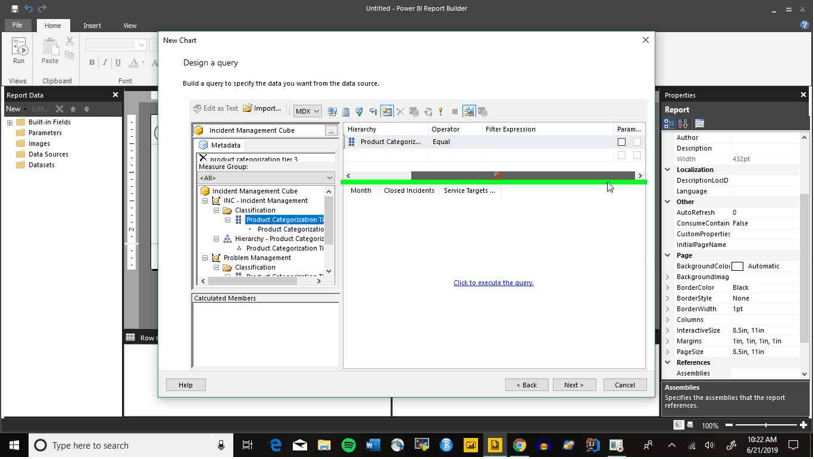Viewport: 814px width, 459px height.
Task: Select the Metadata tab
Action: click(220, 145)
